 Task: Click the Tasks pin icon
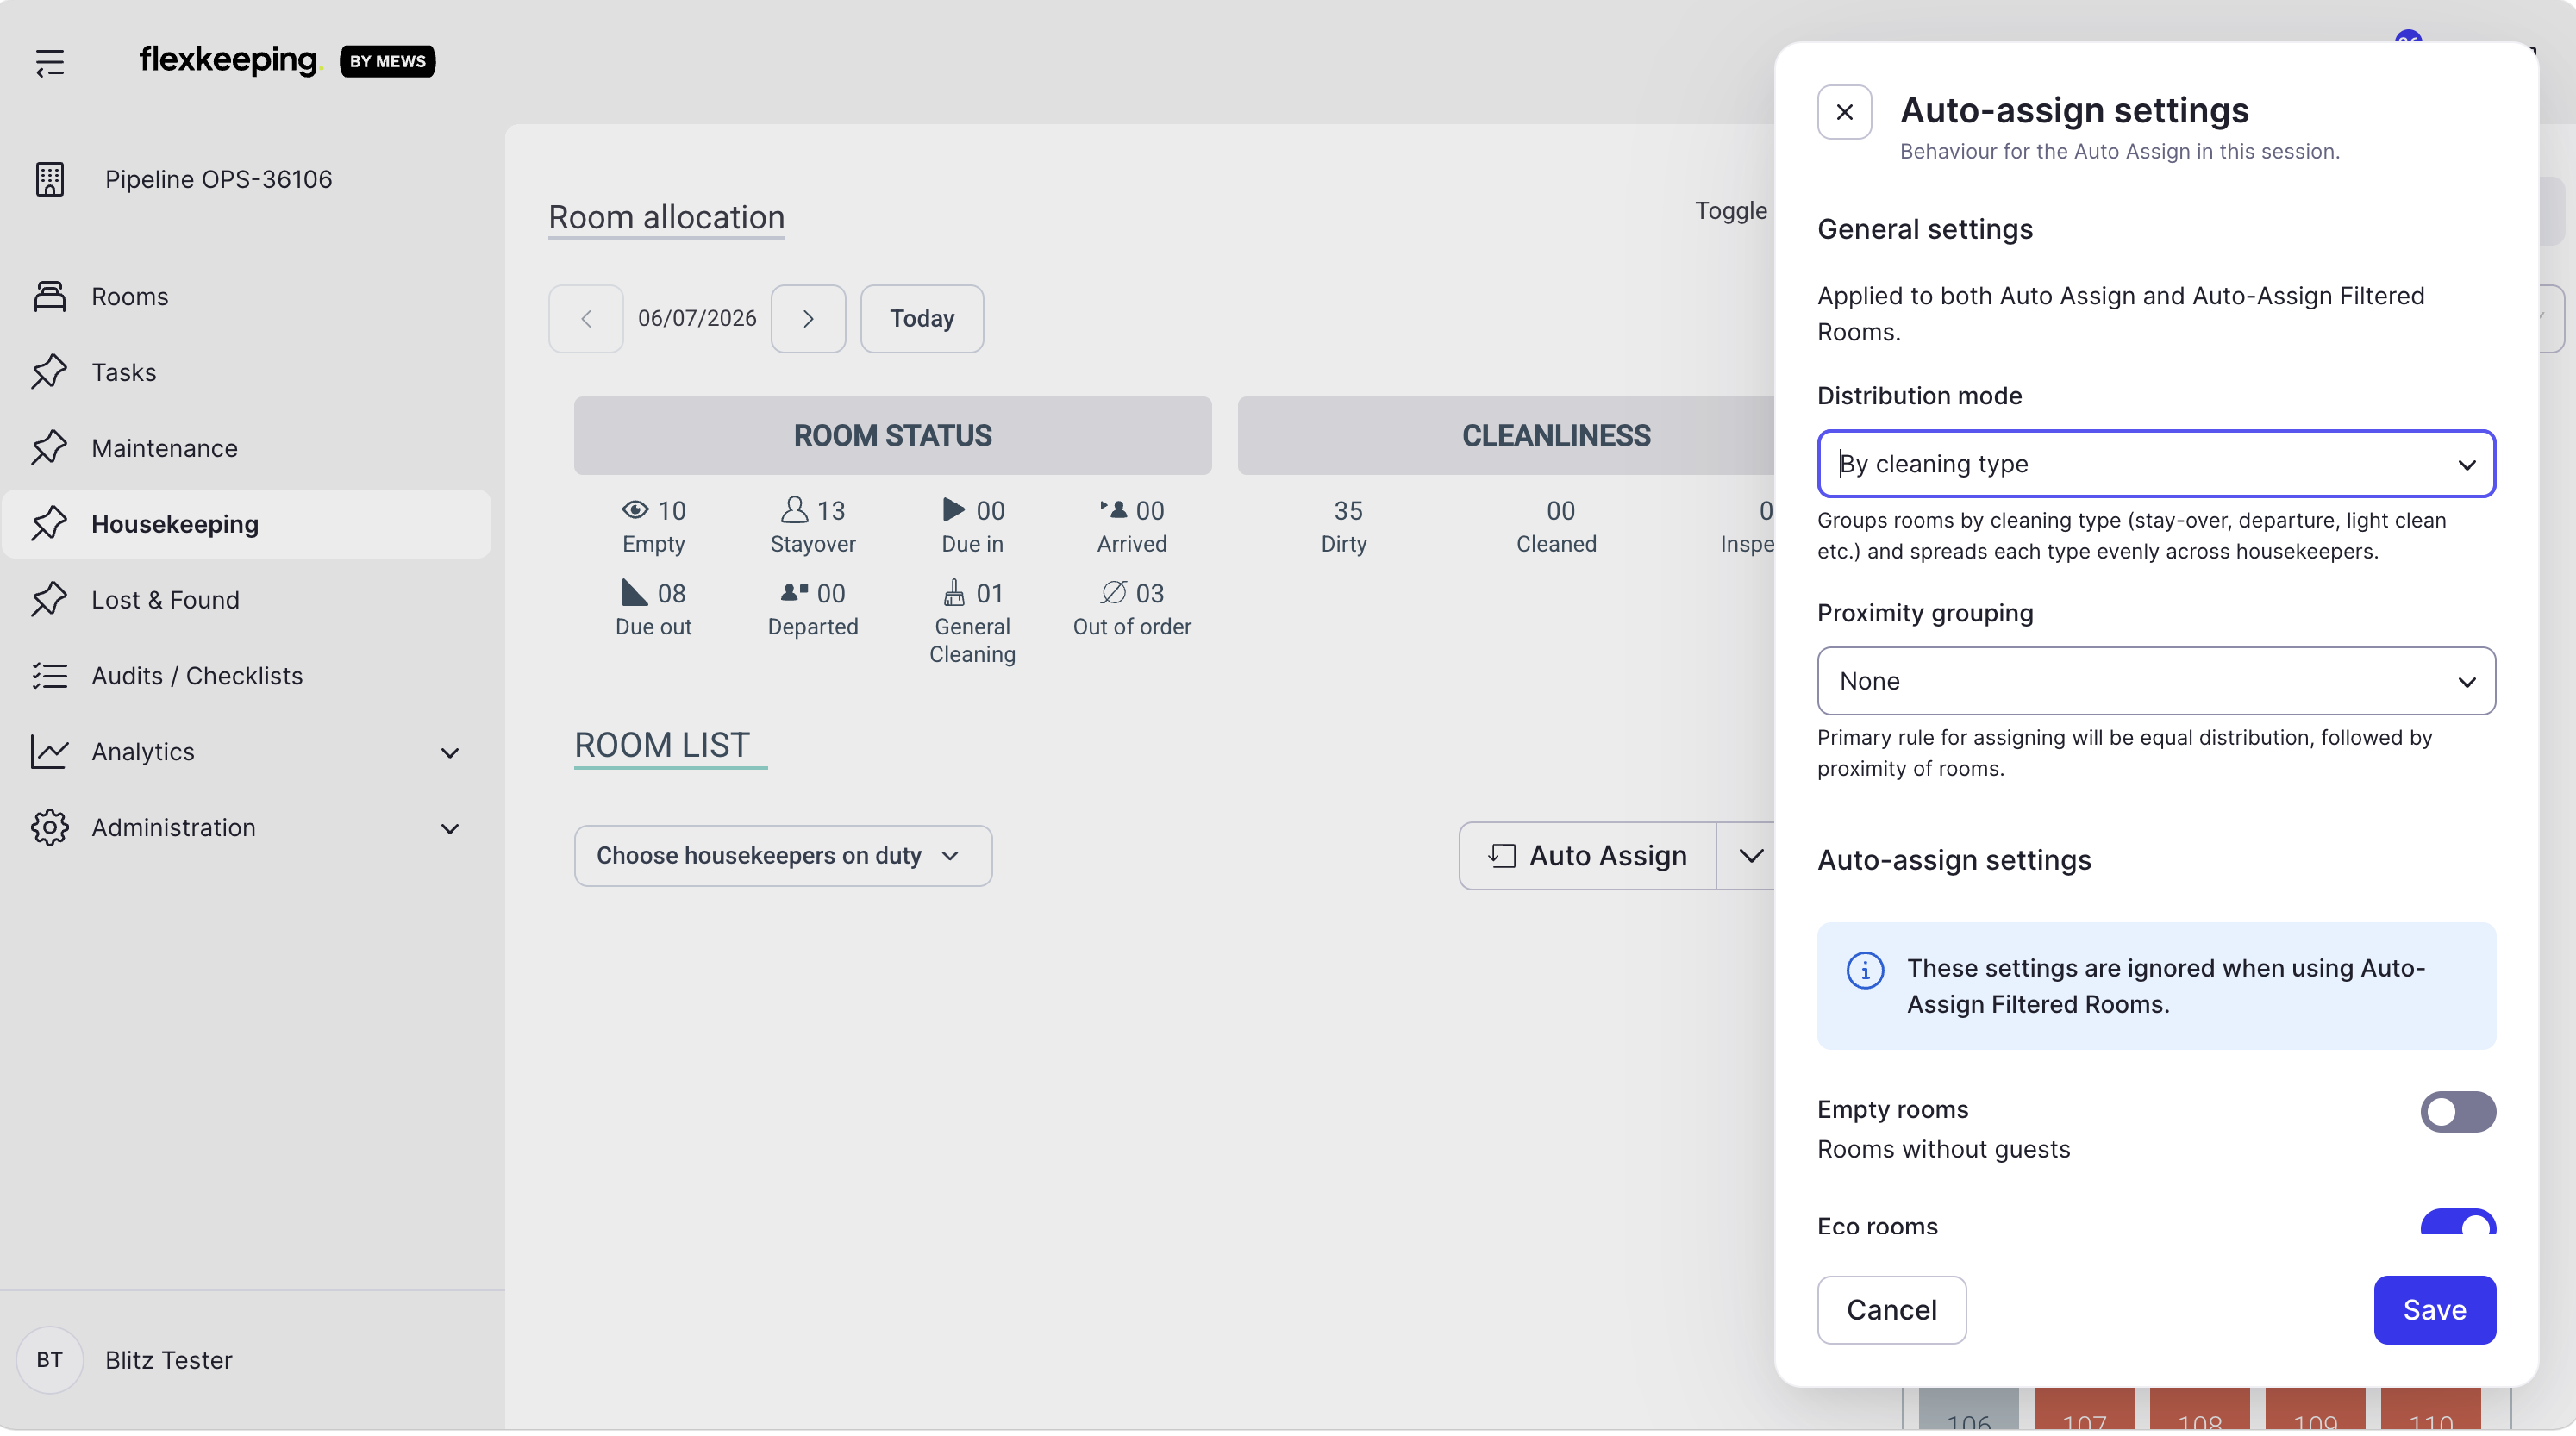[49, 372]
